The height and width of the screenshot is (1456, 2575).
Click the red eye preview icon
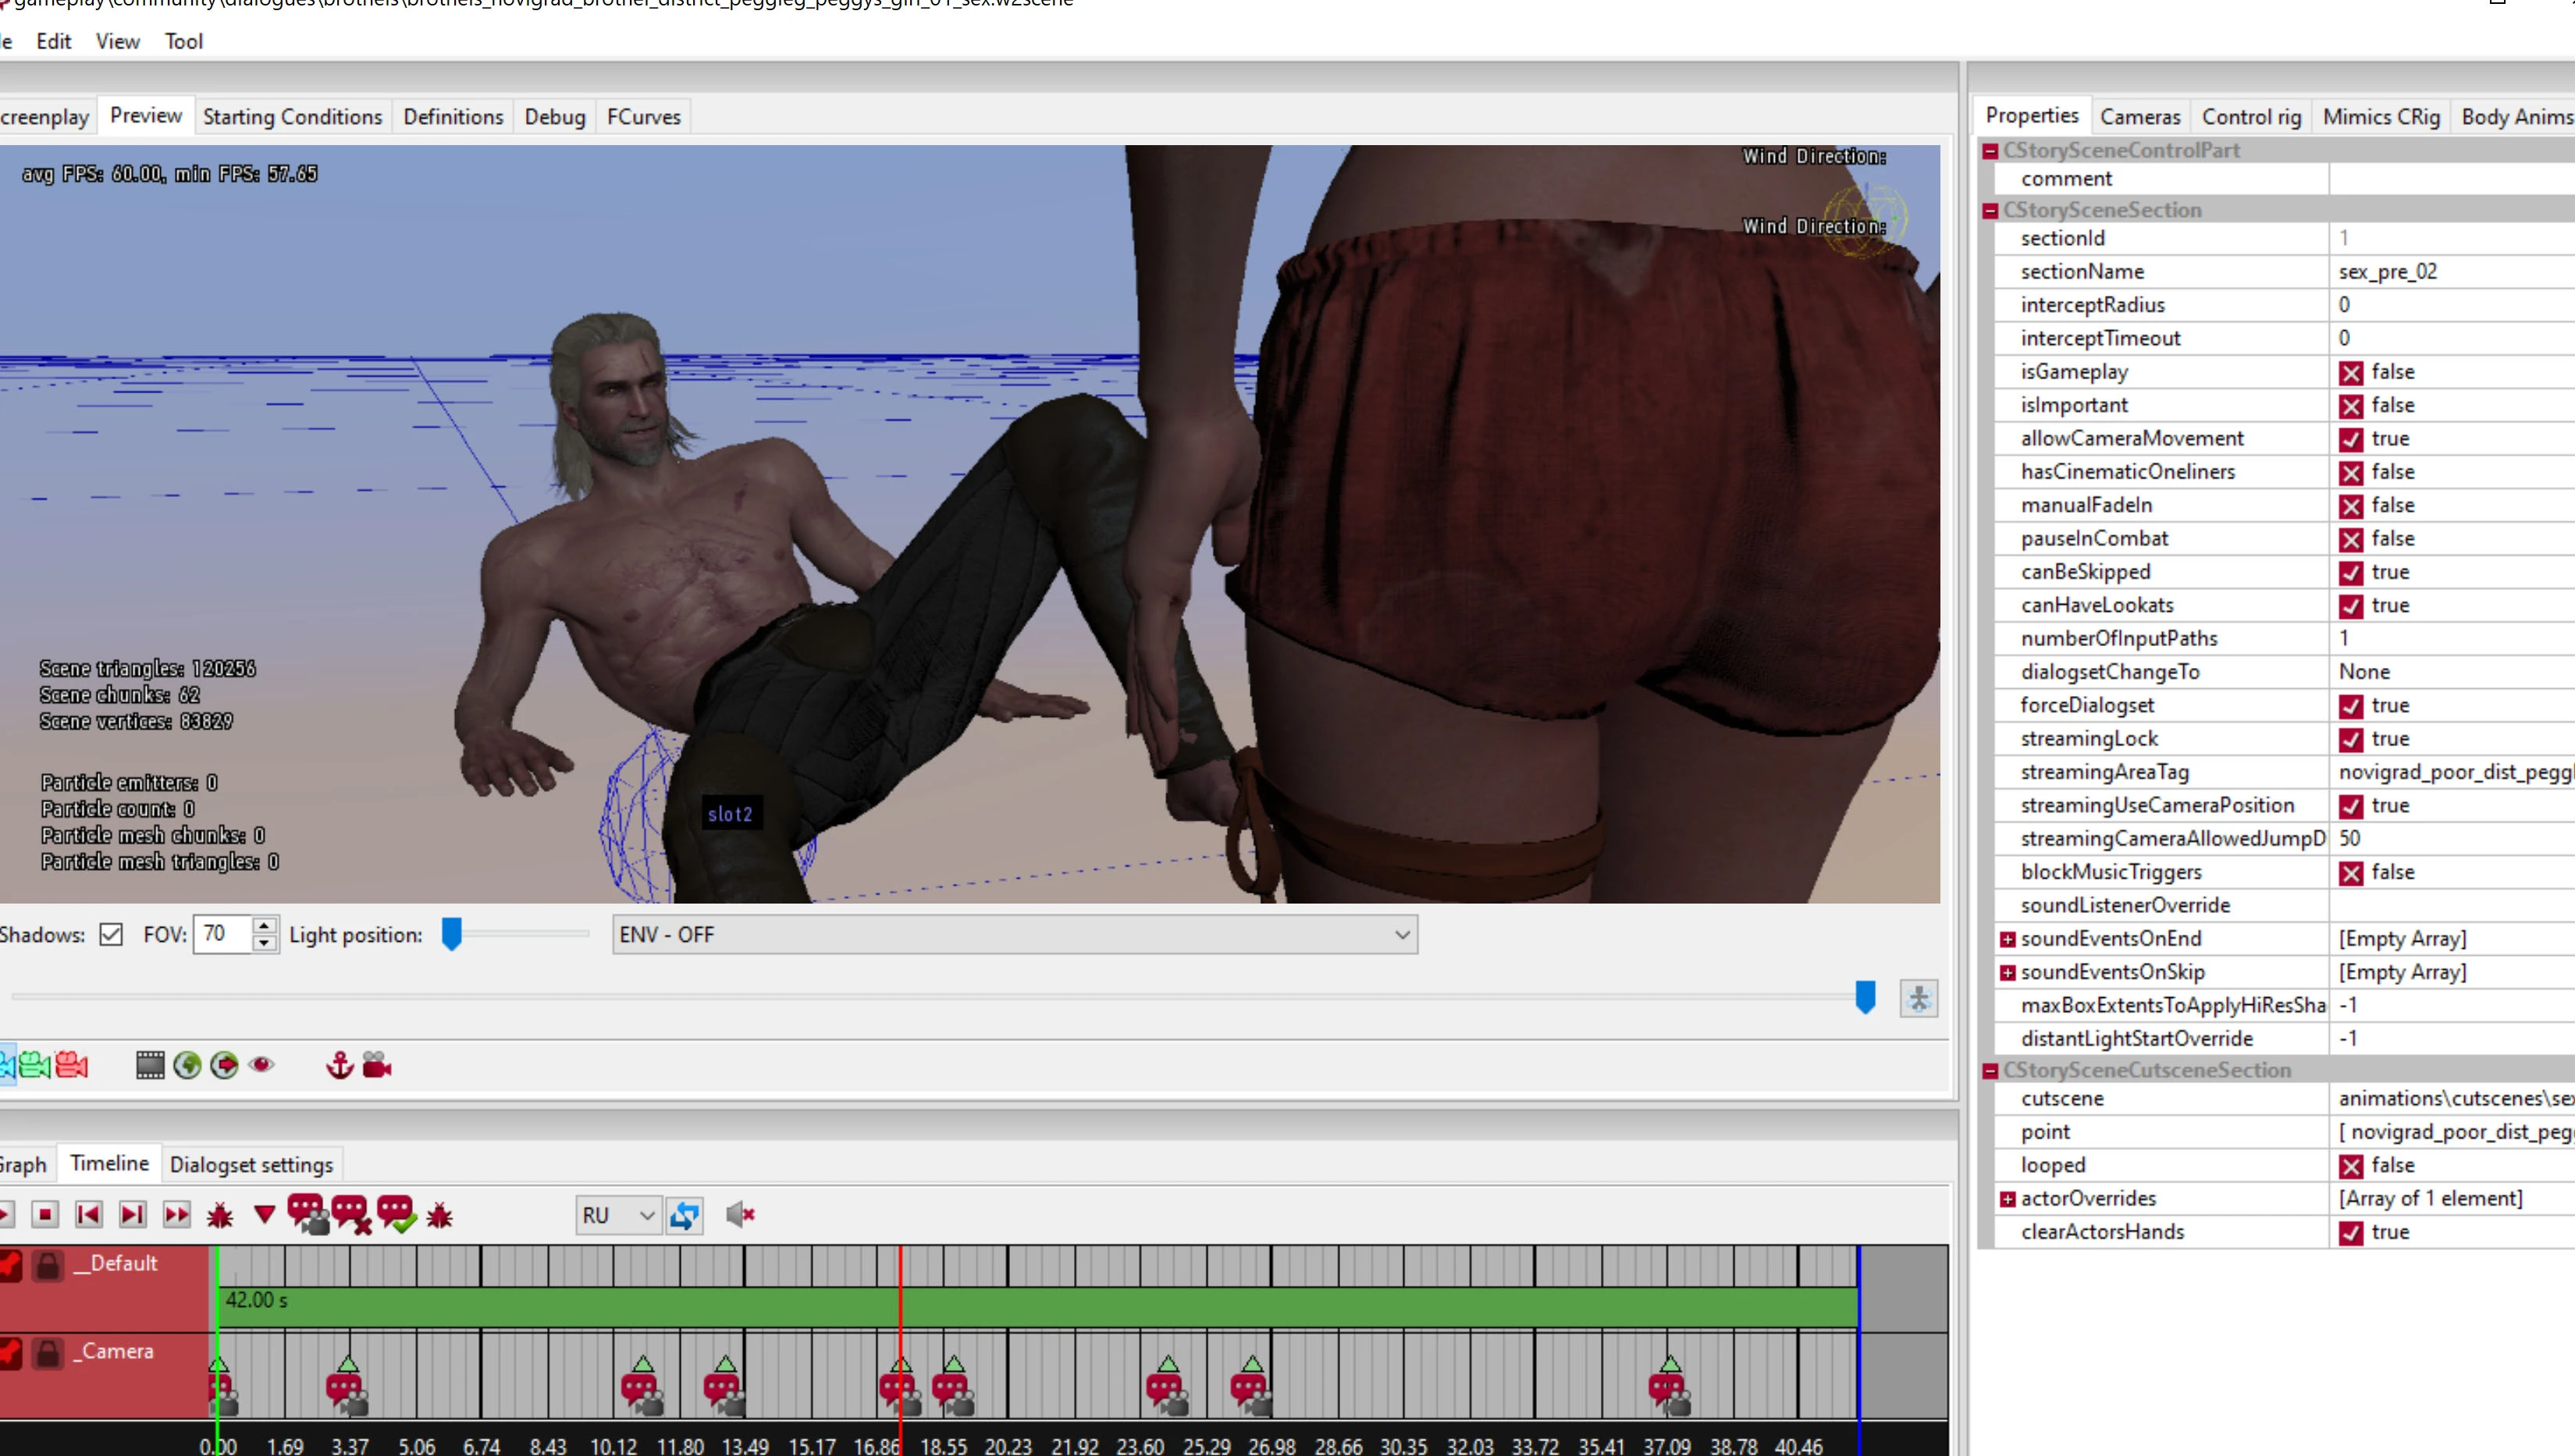pos(262,1065)
